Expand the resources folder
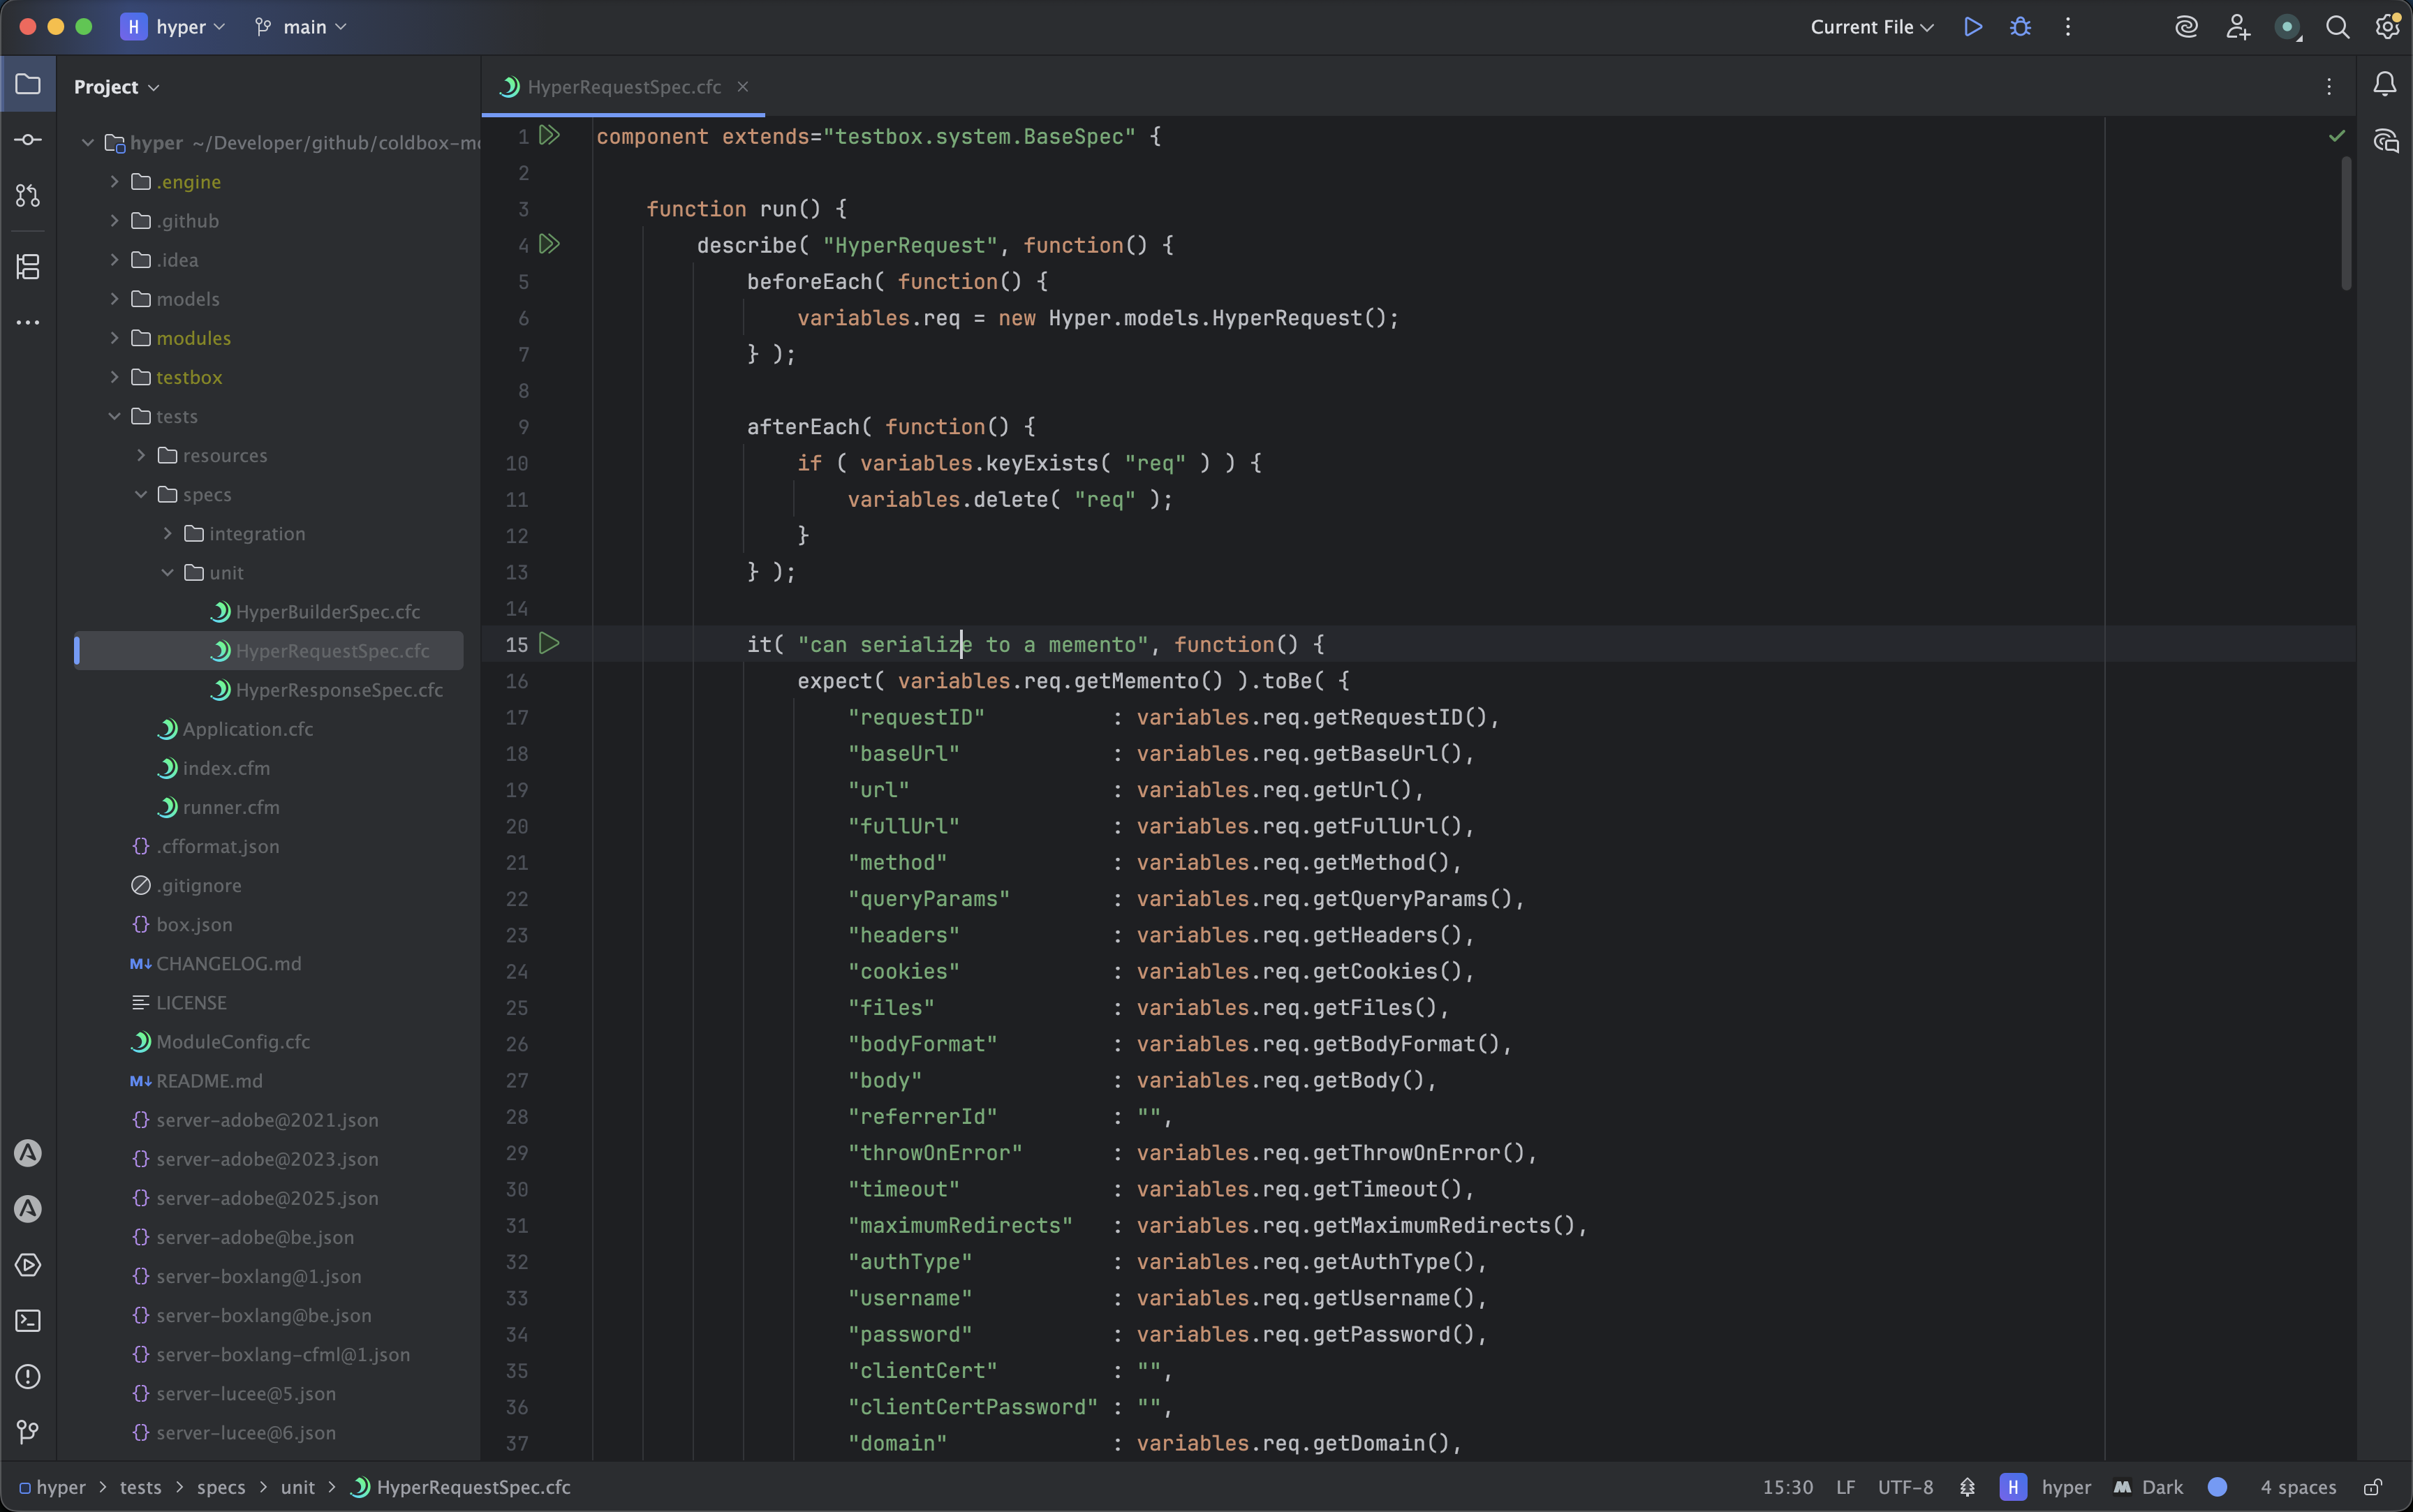This screenshot has width=2413, height=1512. (141, 455)
